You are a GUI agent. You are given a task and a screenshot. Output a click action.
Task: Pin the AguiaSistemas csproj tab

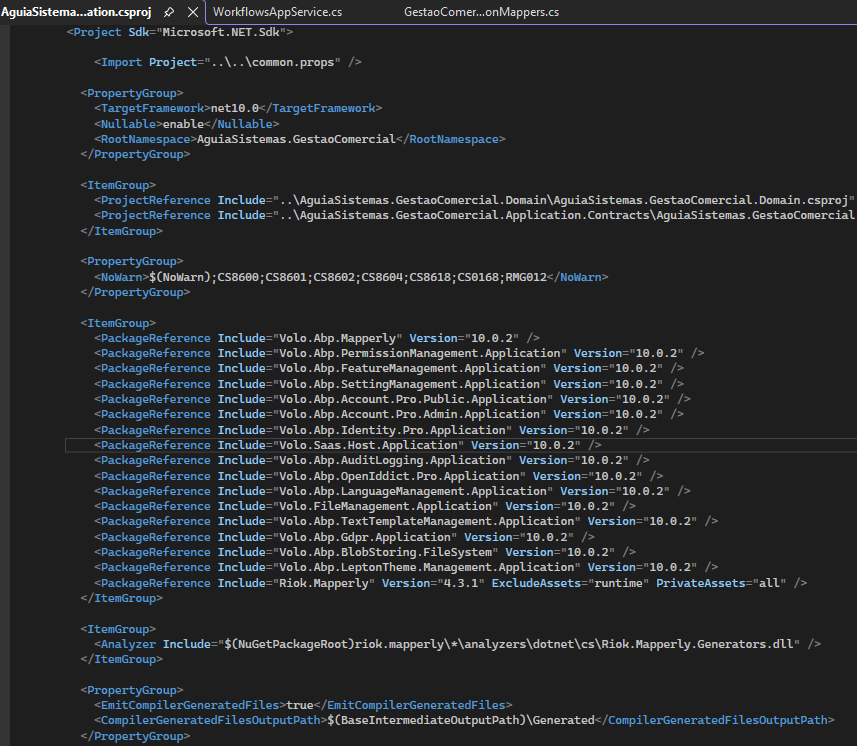pyautogui.click(x=169, y=12)
